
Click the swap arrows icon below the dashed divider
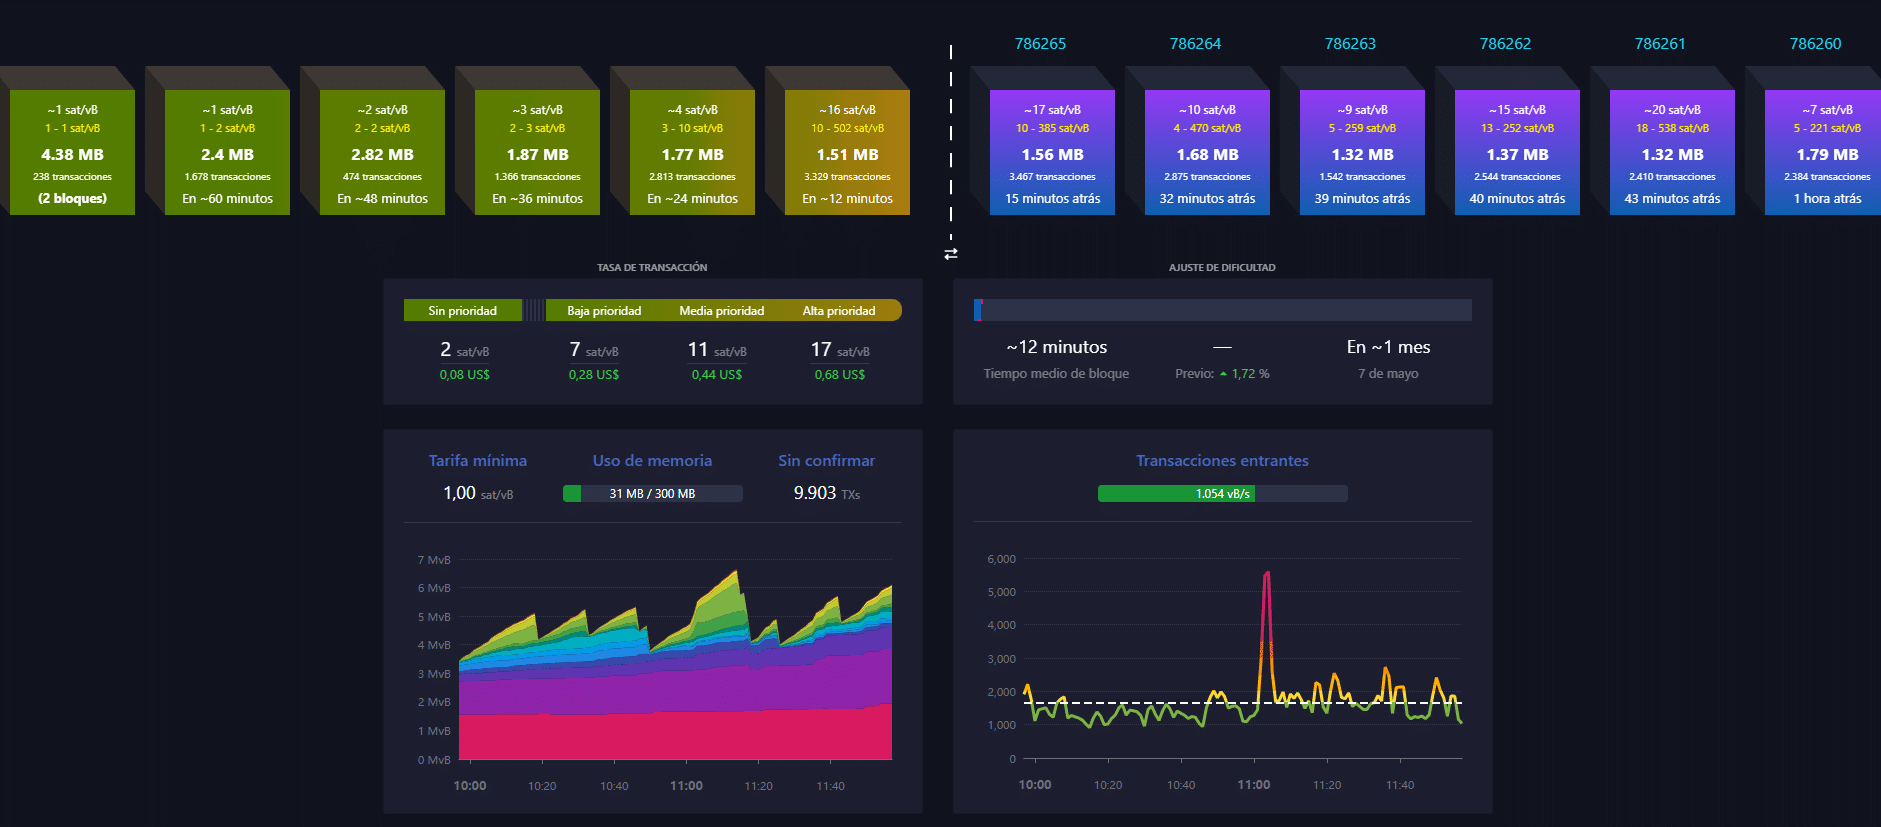[x=951, y=254]
